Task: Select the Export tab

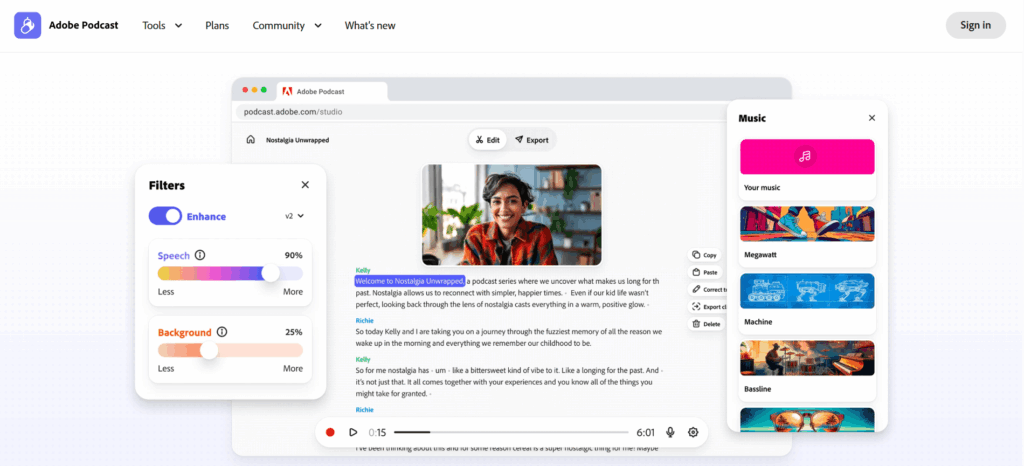Action: [531, 140]
